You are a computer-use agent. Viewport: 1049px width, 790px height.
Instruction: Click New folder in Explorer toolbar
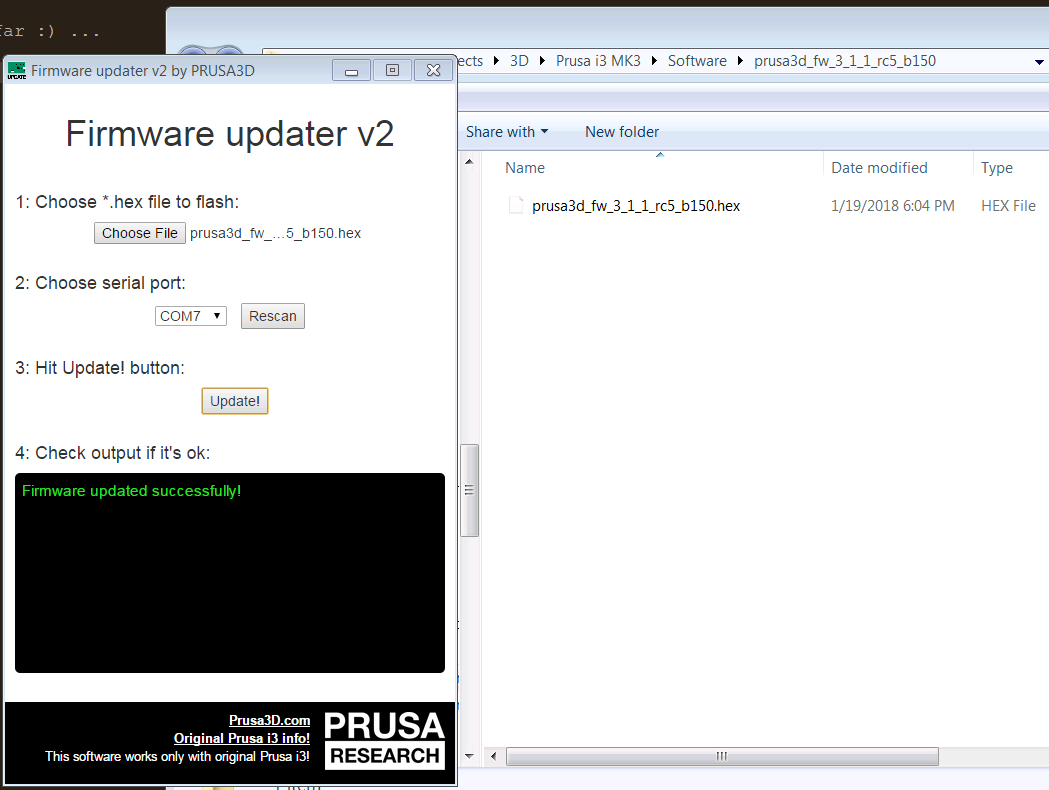pyautogui.click(x=622, y=132)
